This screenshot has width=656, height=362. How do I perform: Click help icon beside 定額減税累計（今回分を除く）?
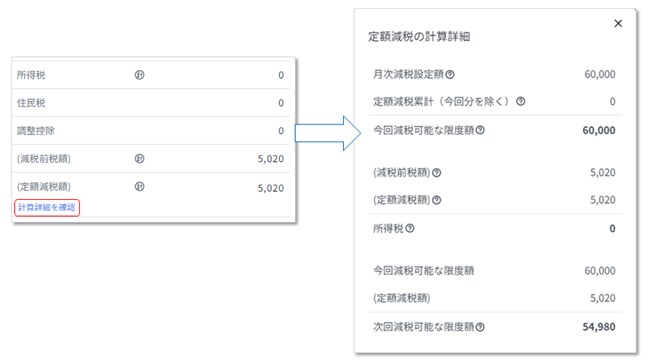click(520, 101)
